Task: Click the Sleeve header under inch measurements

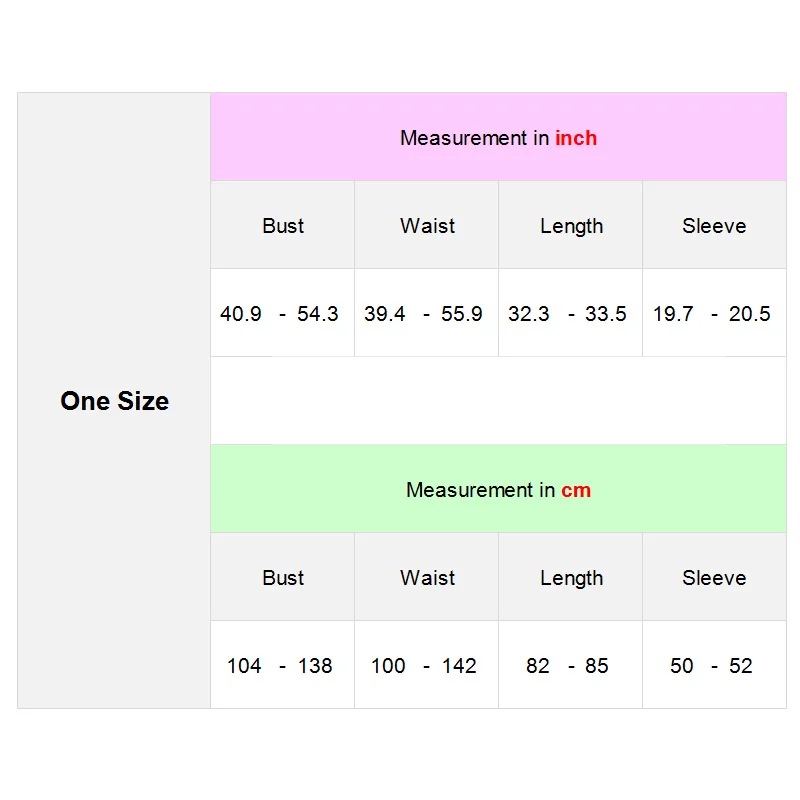Action: [x=714, y=226]
